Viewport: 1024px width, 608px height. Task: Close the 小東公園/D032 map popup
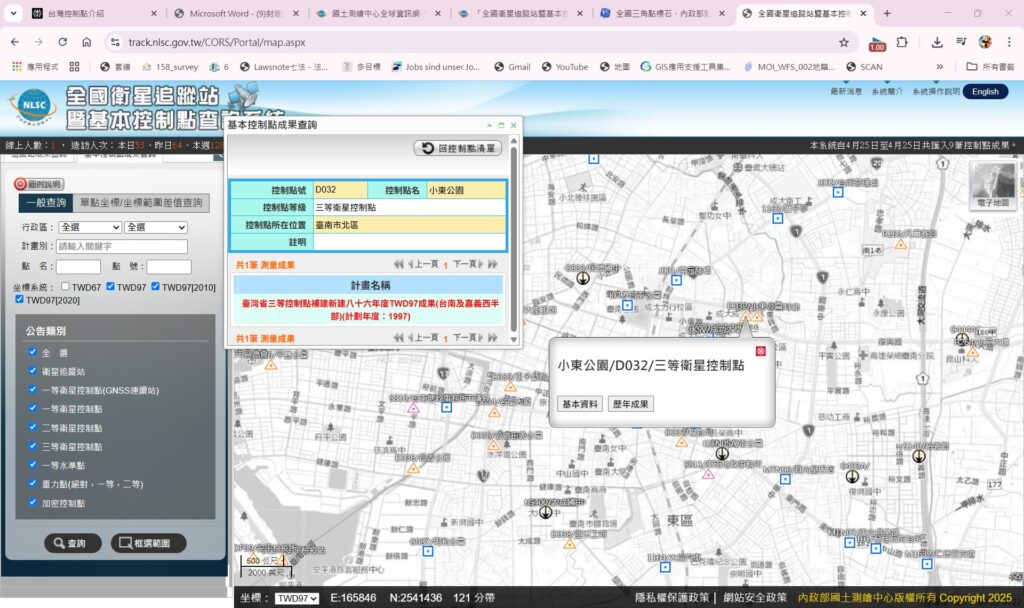pyautogui.click(x=760, y=351)
